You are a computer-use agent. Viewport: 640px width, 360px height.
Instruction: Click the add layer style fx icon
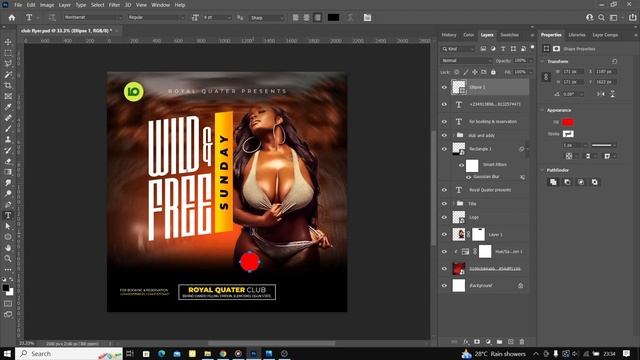coord(466,342)
